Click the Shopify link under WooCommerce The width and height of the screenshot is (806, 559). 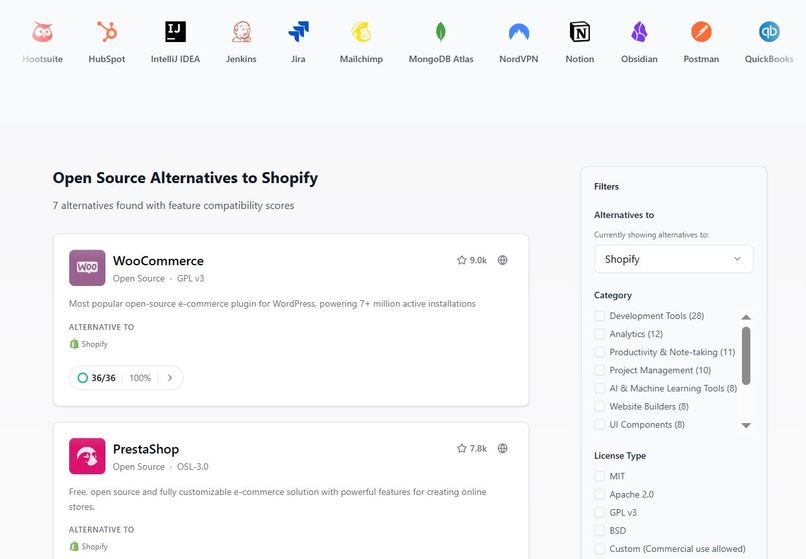click(95, 344)
